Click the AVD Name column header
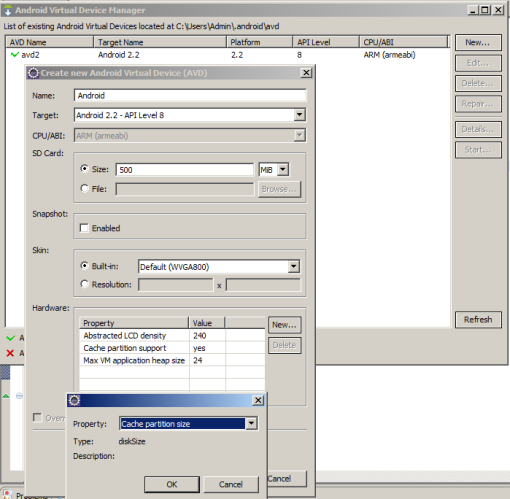Image resolution: width=510 pixels, height=499 pixels. [x=50, y=42]
